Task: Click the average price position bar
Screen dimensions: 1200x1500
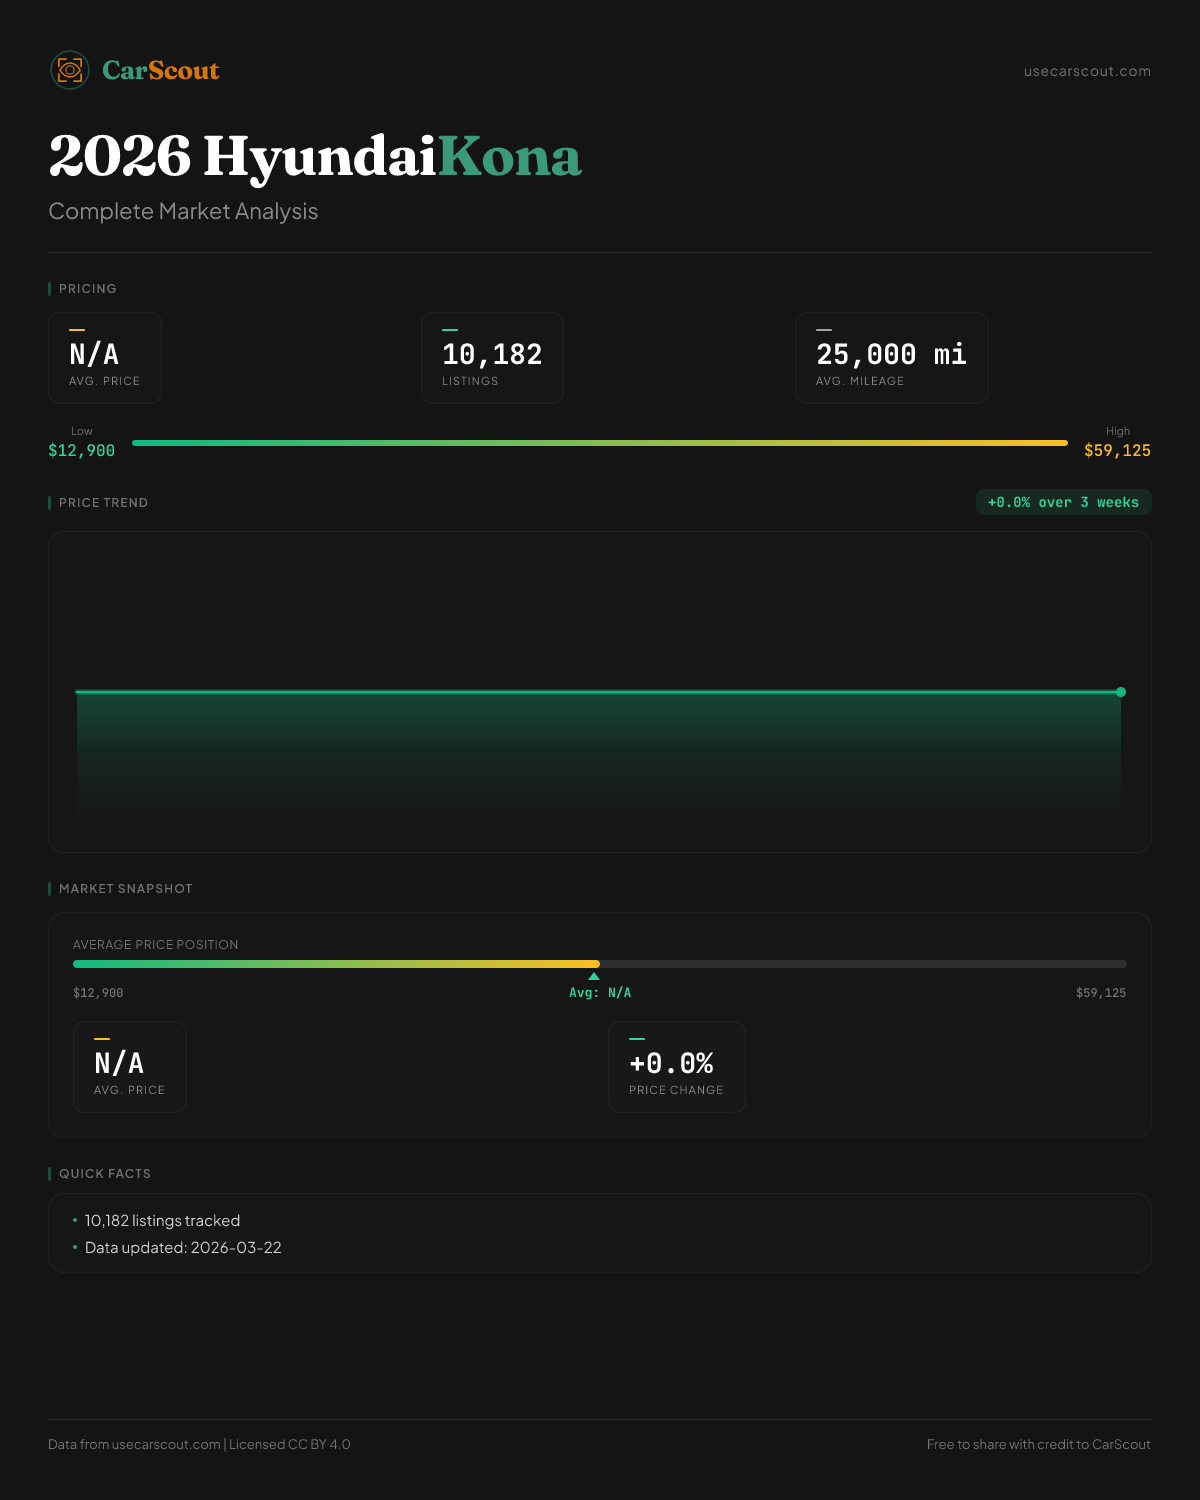Action: [600, 964]
